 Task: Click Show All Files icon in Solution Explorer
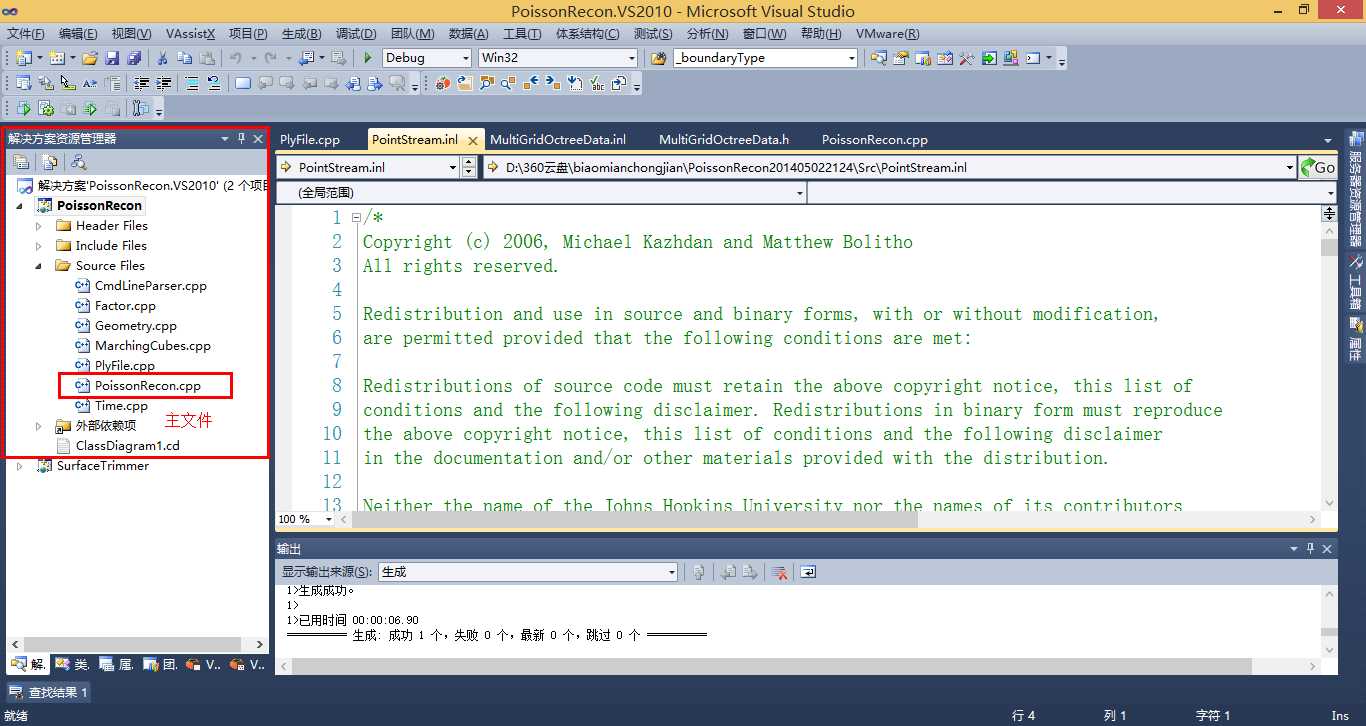pos(48,162)
